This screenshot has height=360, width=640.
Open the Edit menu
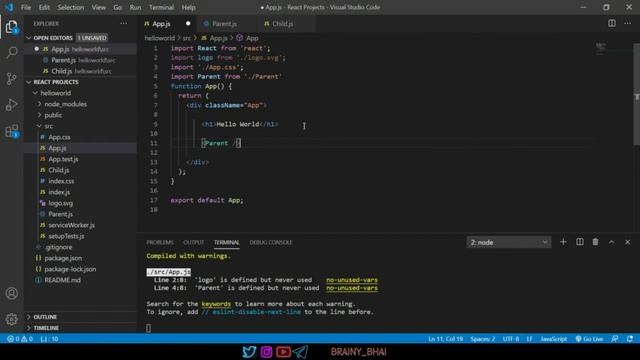point(44,7)
